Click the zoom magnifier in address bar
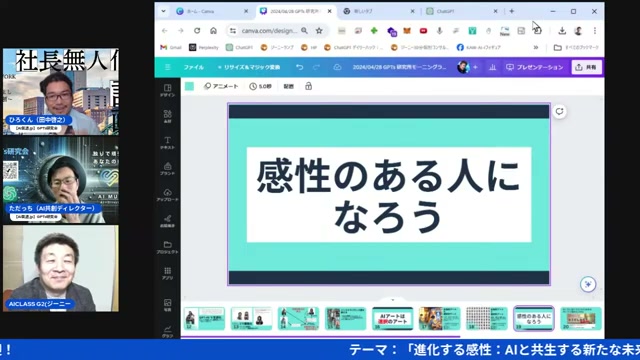The width and height of the screenshot is (640, 360). 304,31
